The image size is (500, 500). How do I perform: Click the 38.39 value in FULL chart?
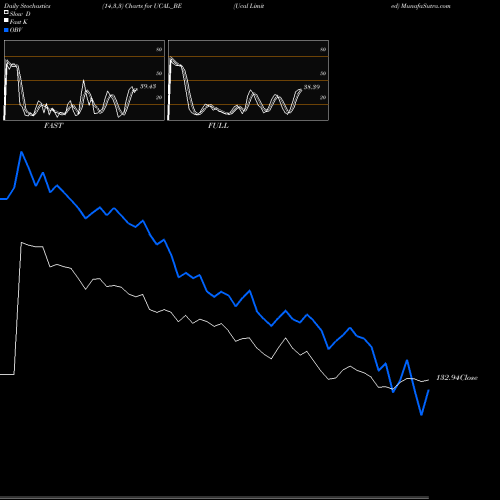(312, 87)
